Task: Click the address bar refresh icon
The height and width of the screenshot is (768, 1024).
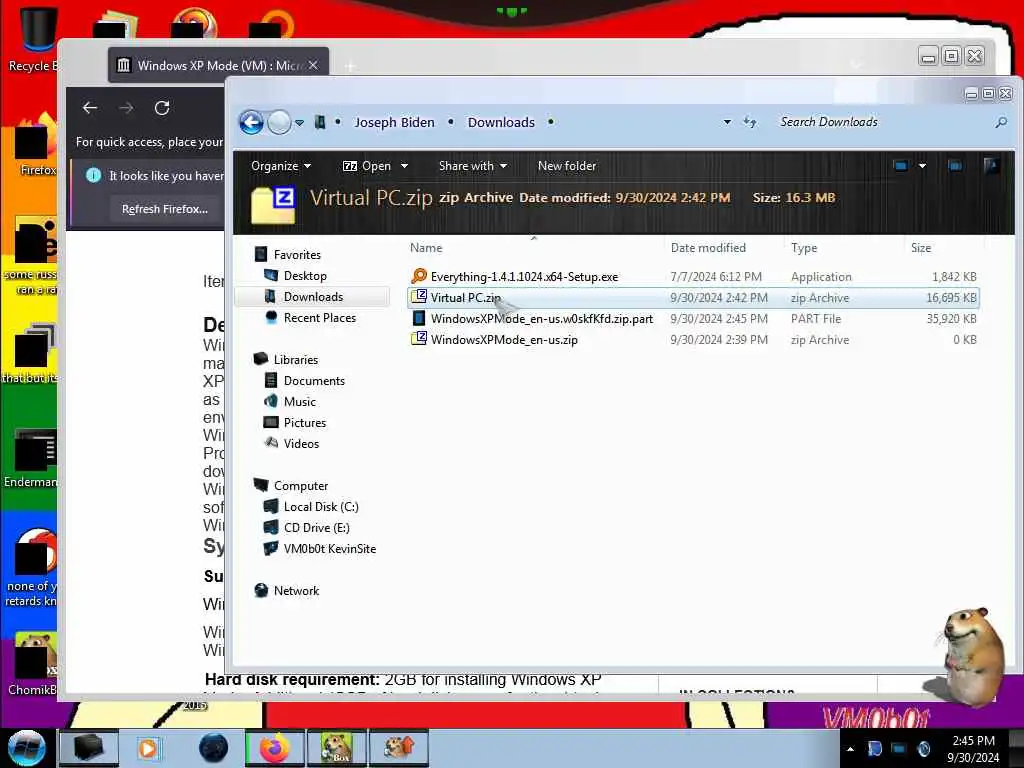Action: pyautogui.click(x=750, y=122)
